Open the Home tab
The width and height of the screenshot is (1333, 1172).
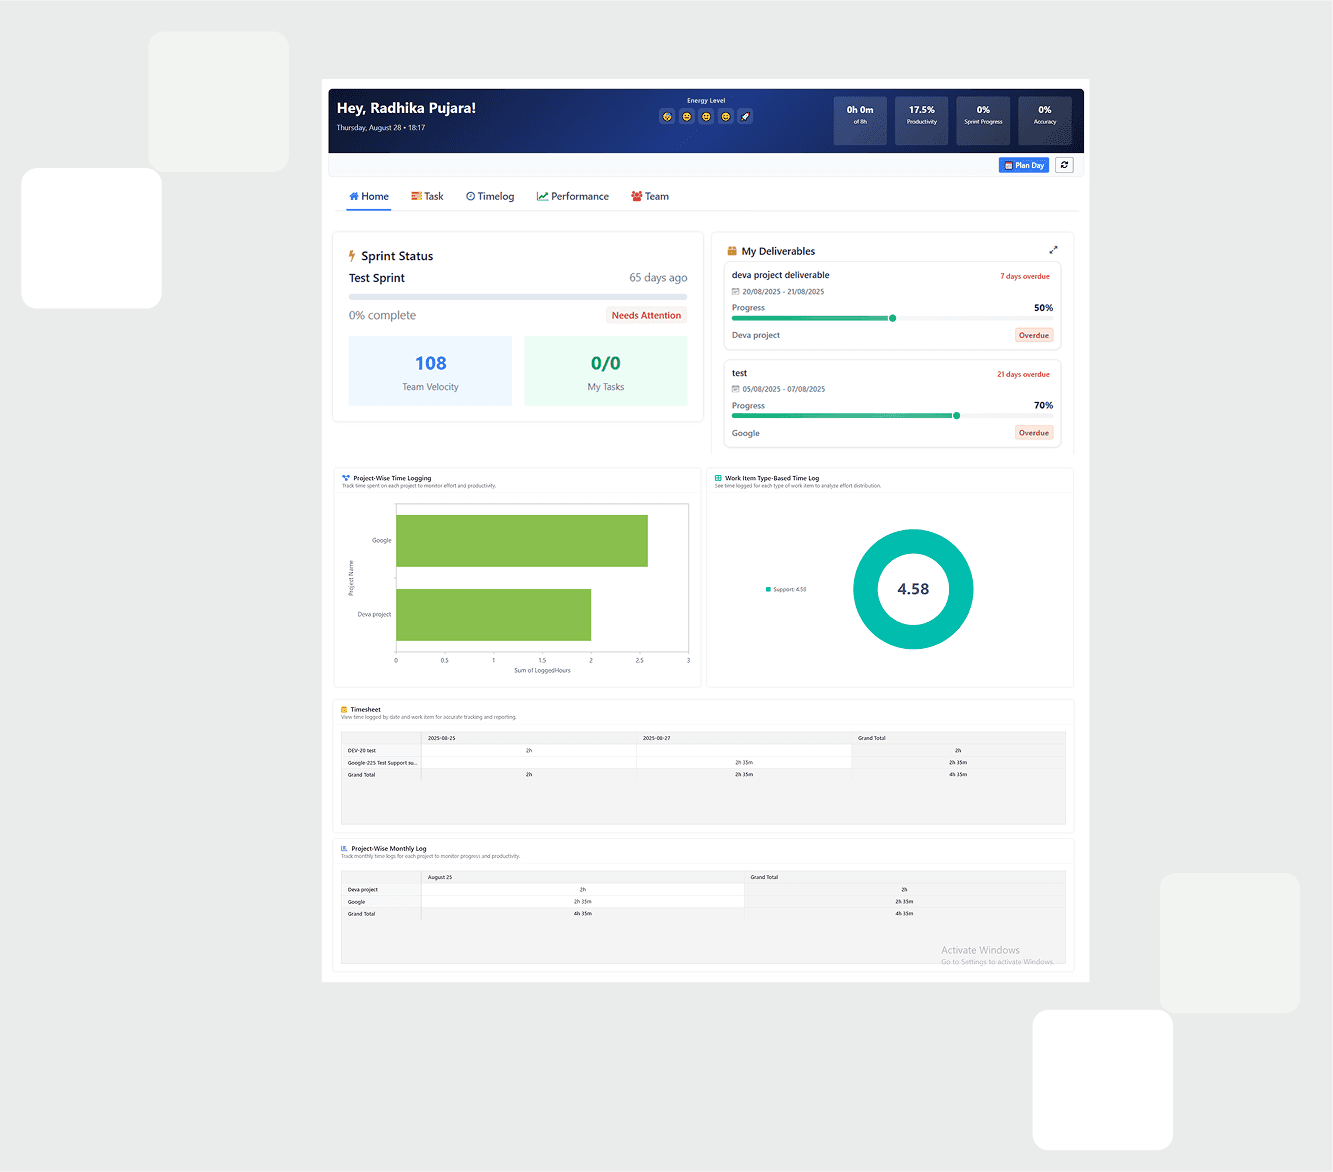[x=369, y=196]
